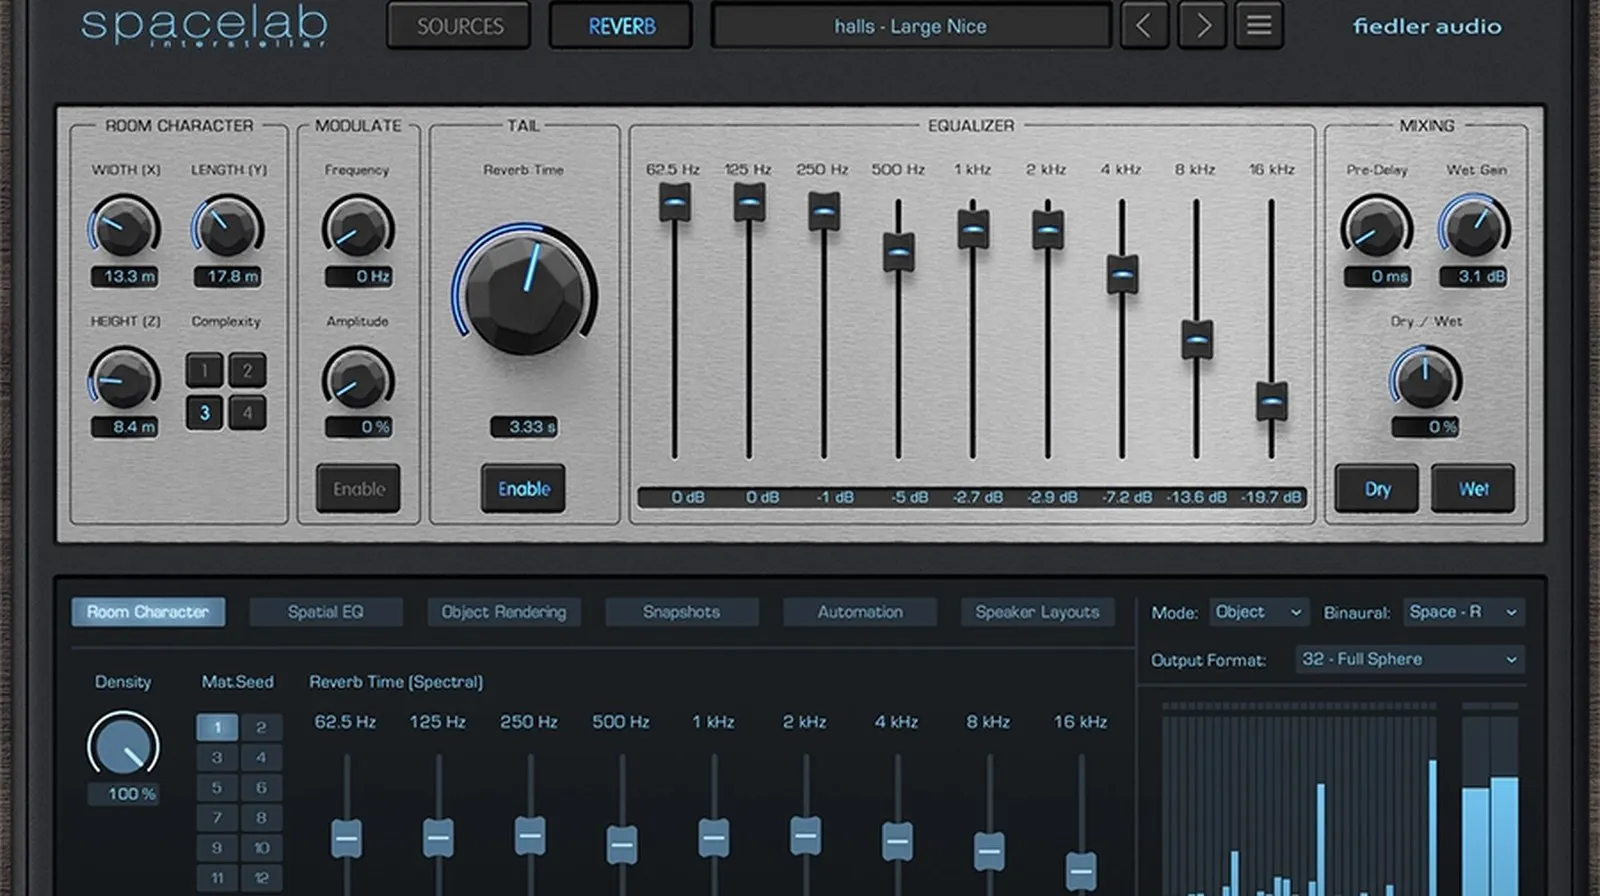Select the Room Character tab

pos(148,612)
